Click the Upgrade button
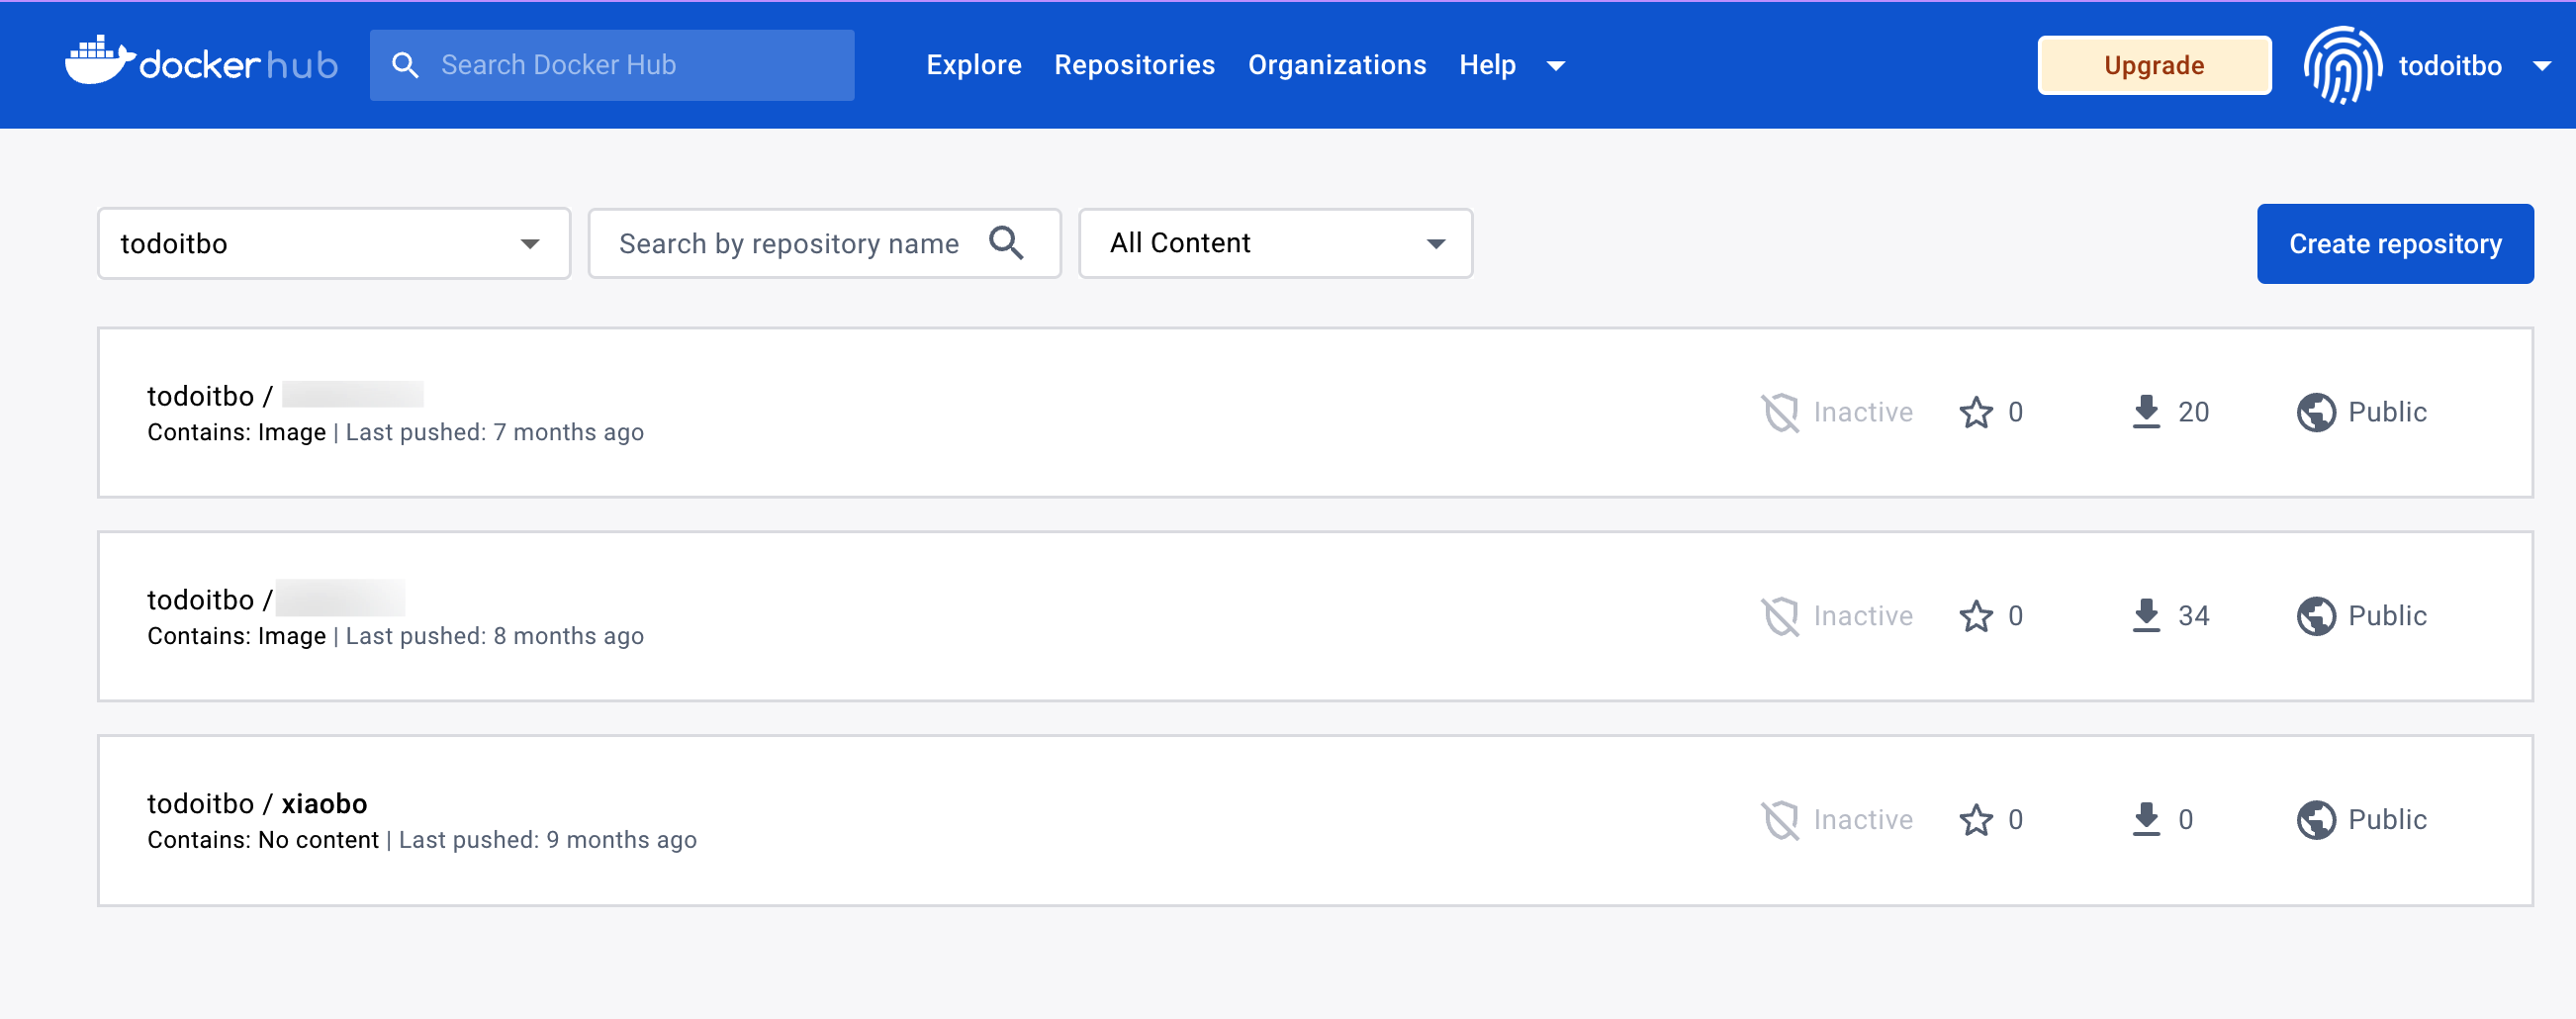Screen dimensions: 2576x1019 click(x=2154, y=64)
